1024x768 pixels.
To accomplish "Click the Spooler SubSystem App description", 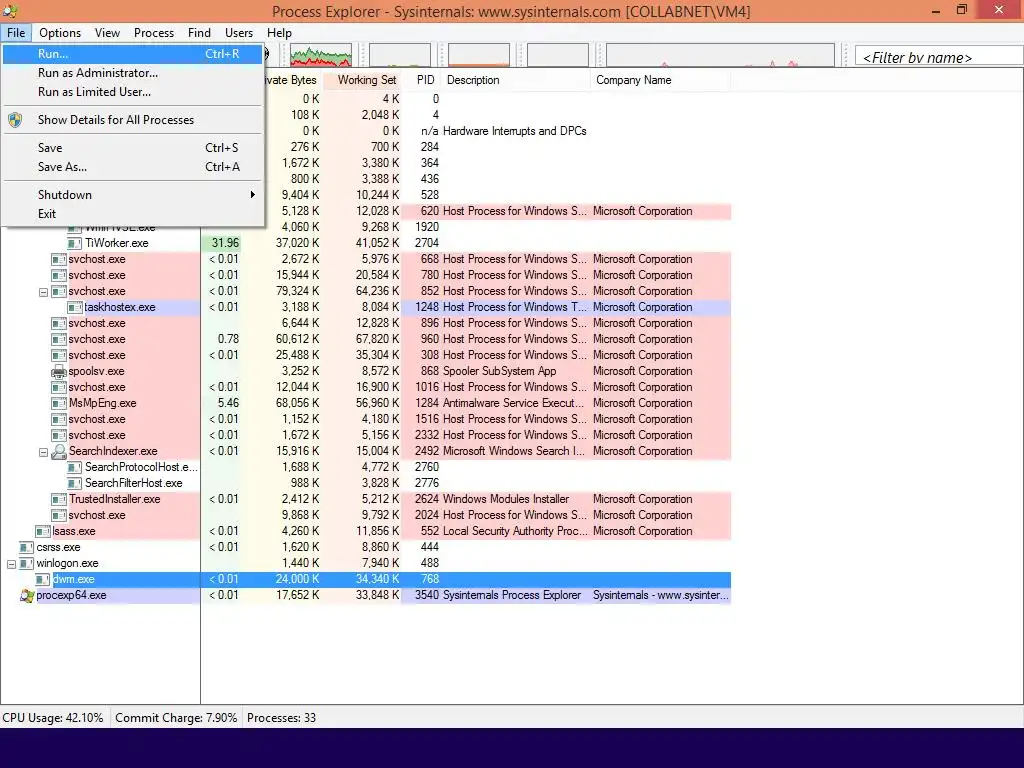I will coord(500,371).
